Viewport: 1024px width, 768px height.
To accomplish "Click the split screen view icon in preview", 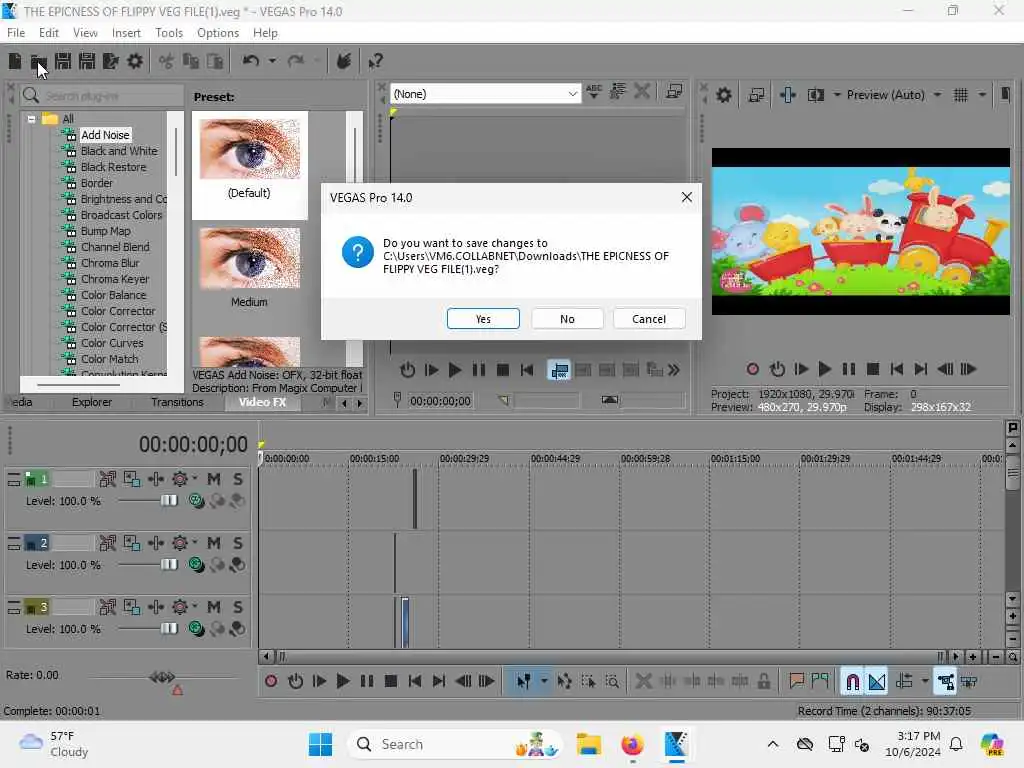I will 816,95.
